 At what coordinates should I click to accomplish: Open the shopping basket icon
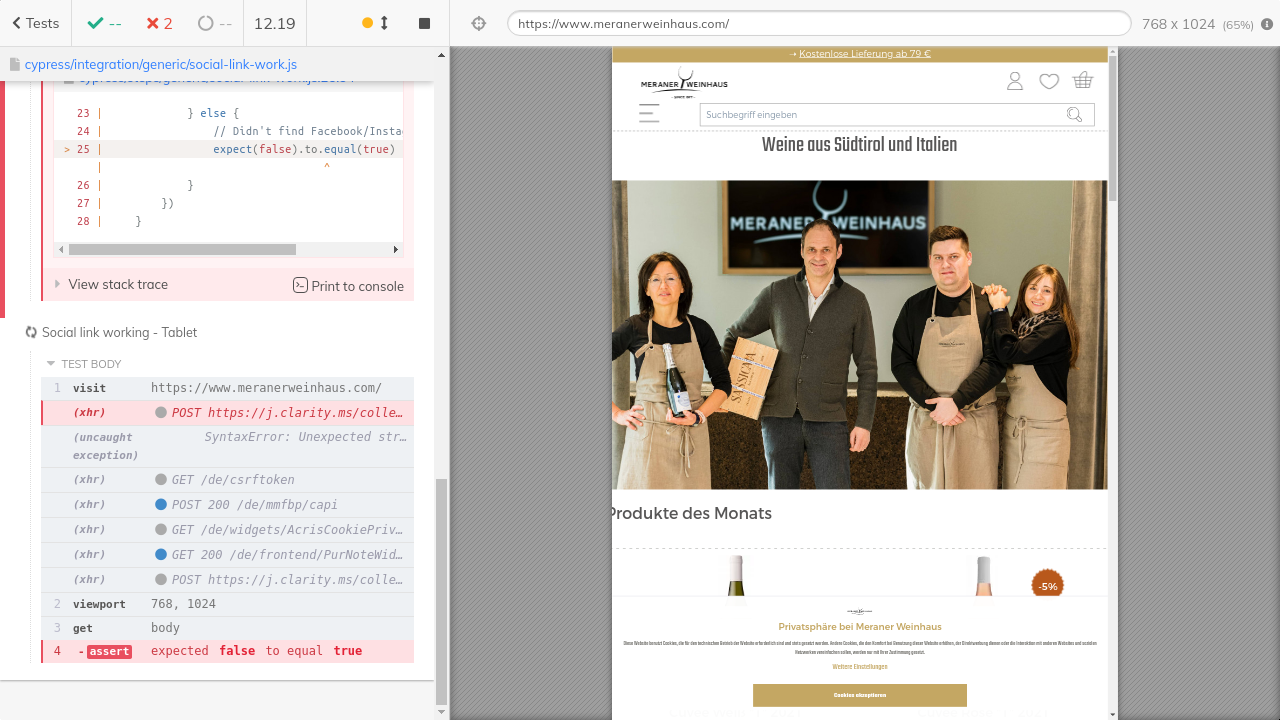(x=1082, y=81)
